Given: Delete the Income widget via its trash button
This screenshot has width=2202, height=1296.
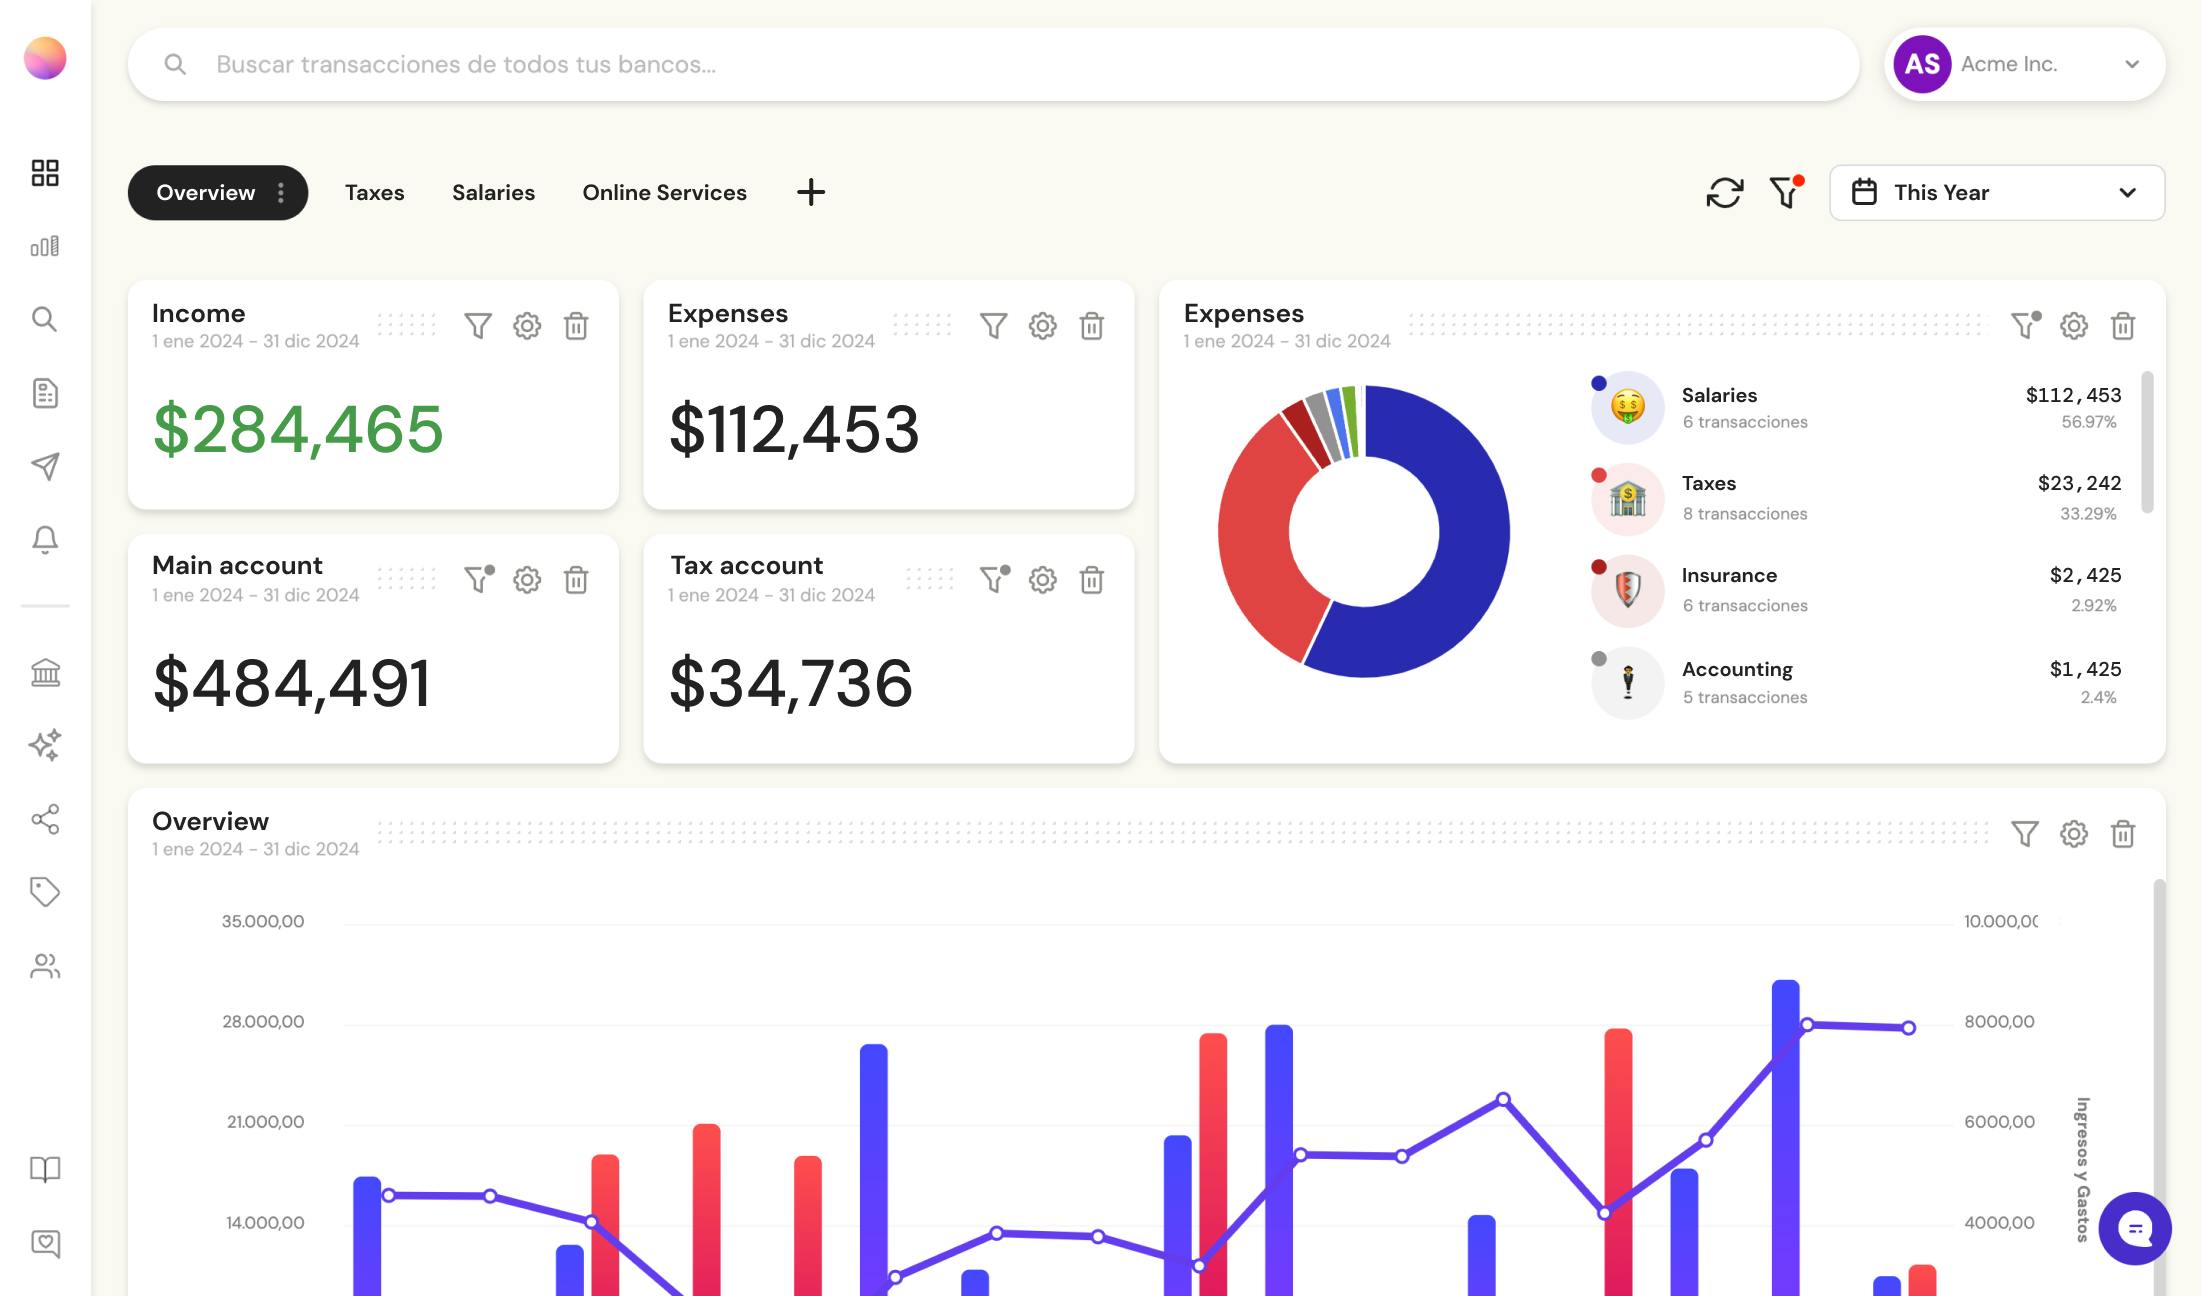Looking at the screenshot, I should [x=576, y=326].
